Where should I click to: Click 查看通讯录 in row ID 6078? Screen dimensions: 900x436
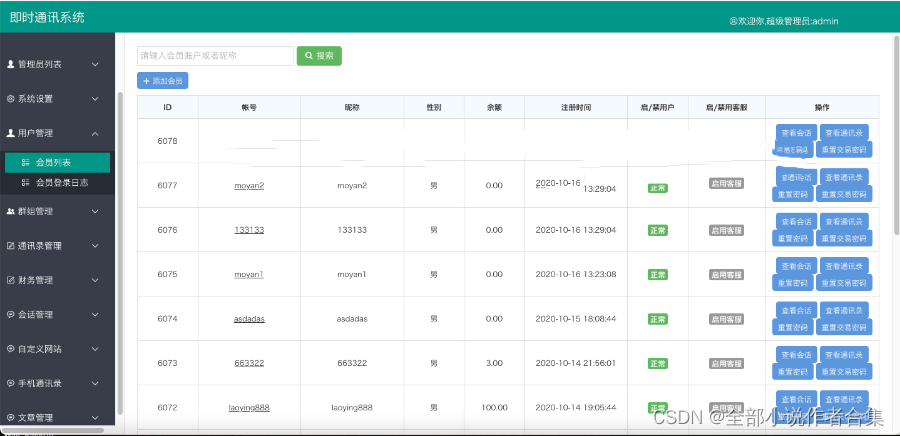(x=844, y=133)
